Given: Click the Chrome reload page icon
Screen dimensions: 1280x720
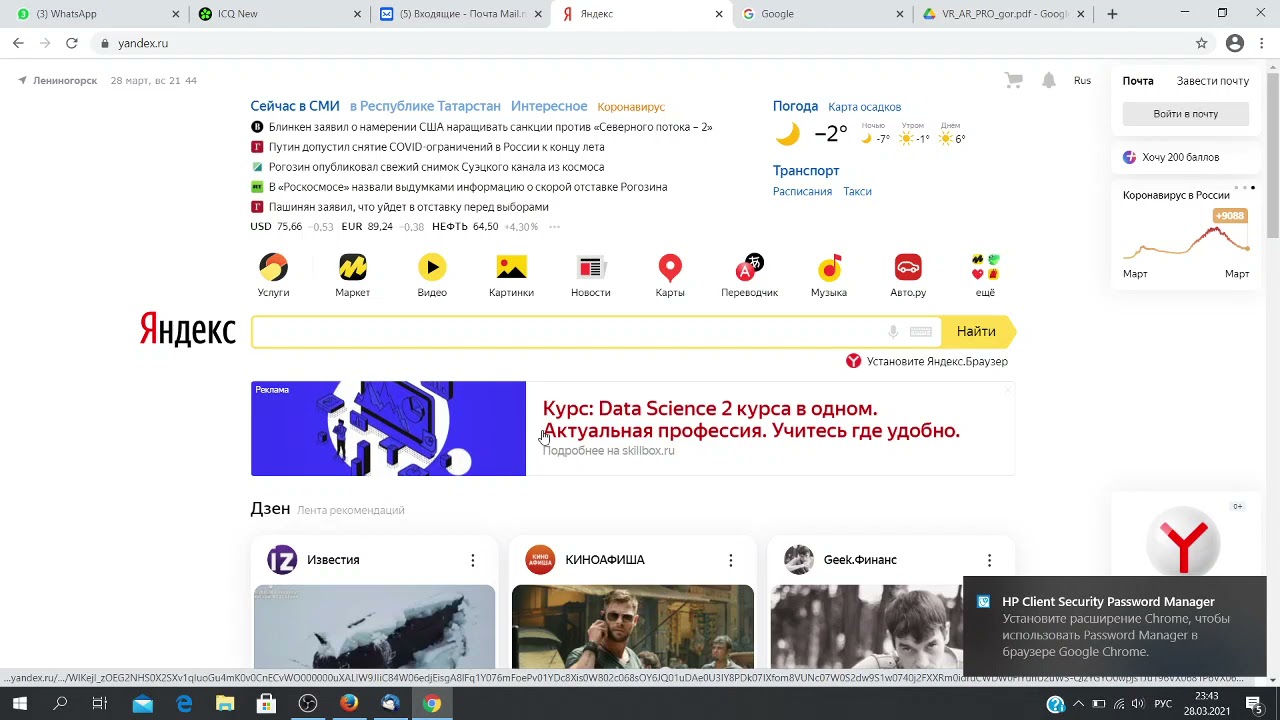Looking at the screenshot, I should pyautogui.click(x=72, y=43).
